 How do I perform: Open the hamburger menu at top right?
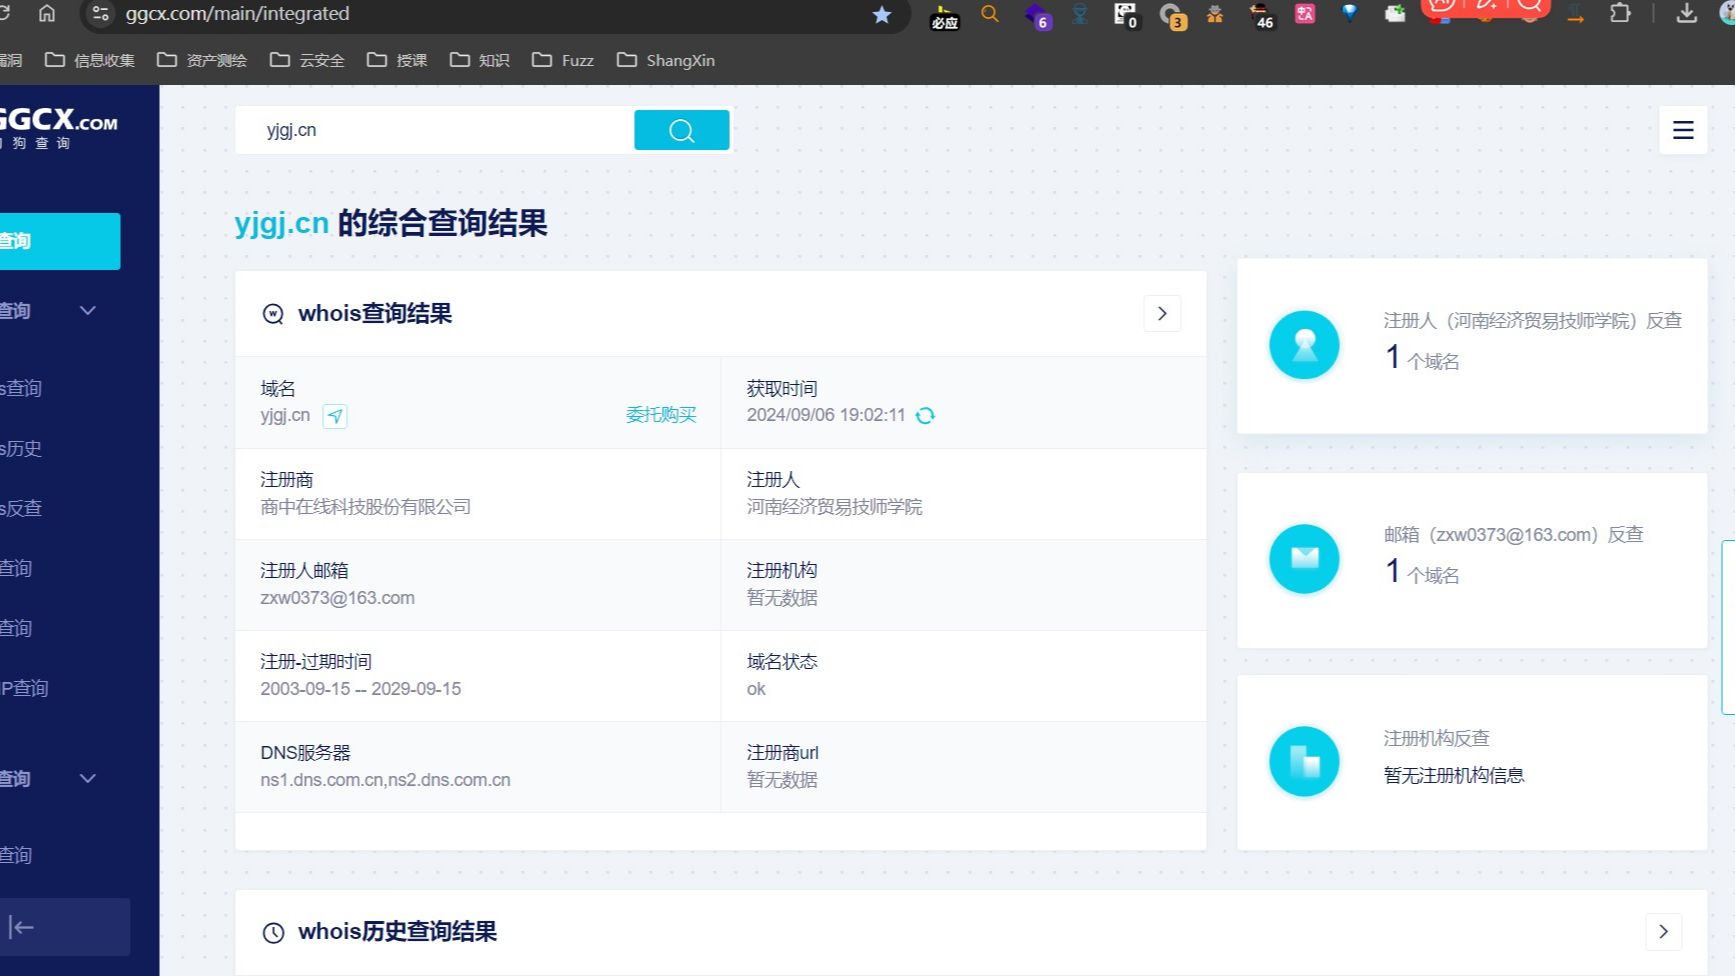point(1683,130)
